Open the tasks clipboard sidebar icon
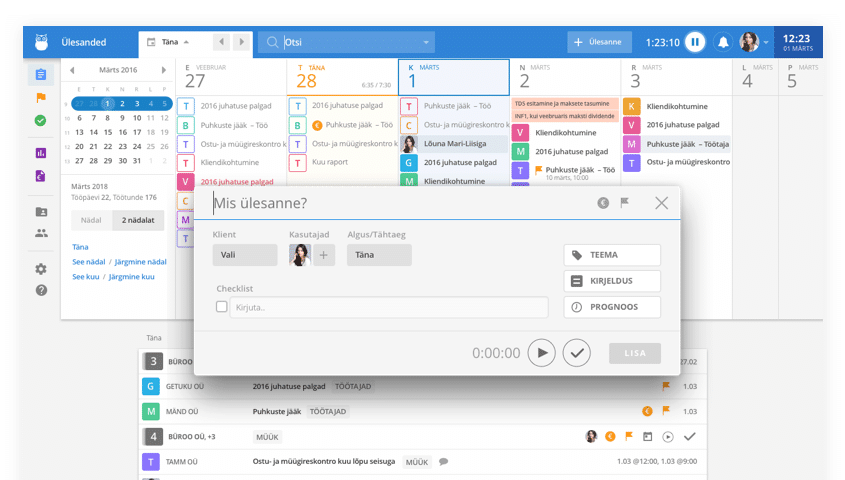This screenshot has height=480, width=845. (41, 74)
